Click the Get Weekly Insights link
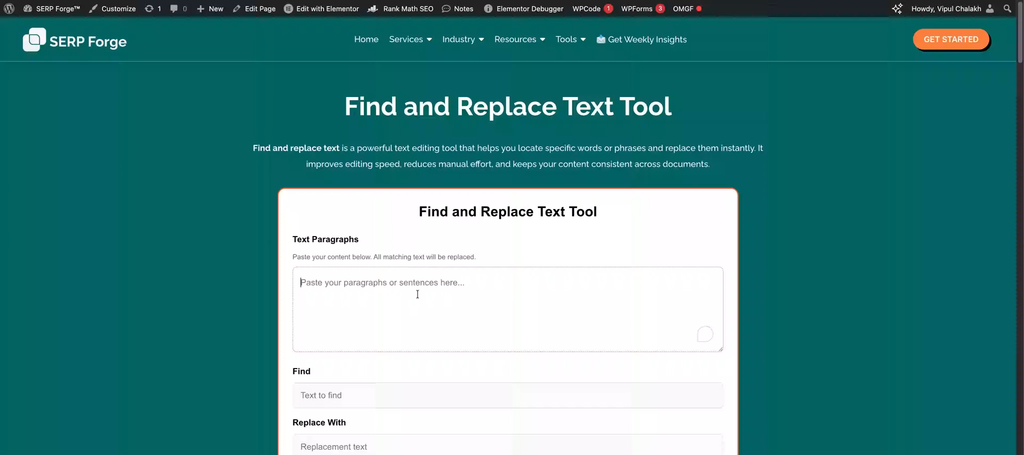Screen dimensions: 1024x455 coord(641,40)
